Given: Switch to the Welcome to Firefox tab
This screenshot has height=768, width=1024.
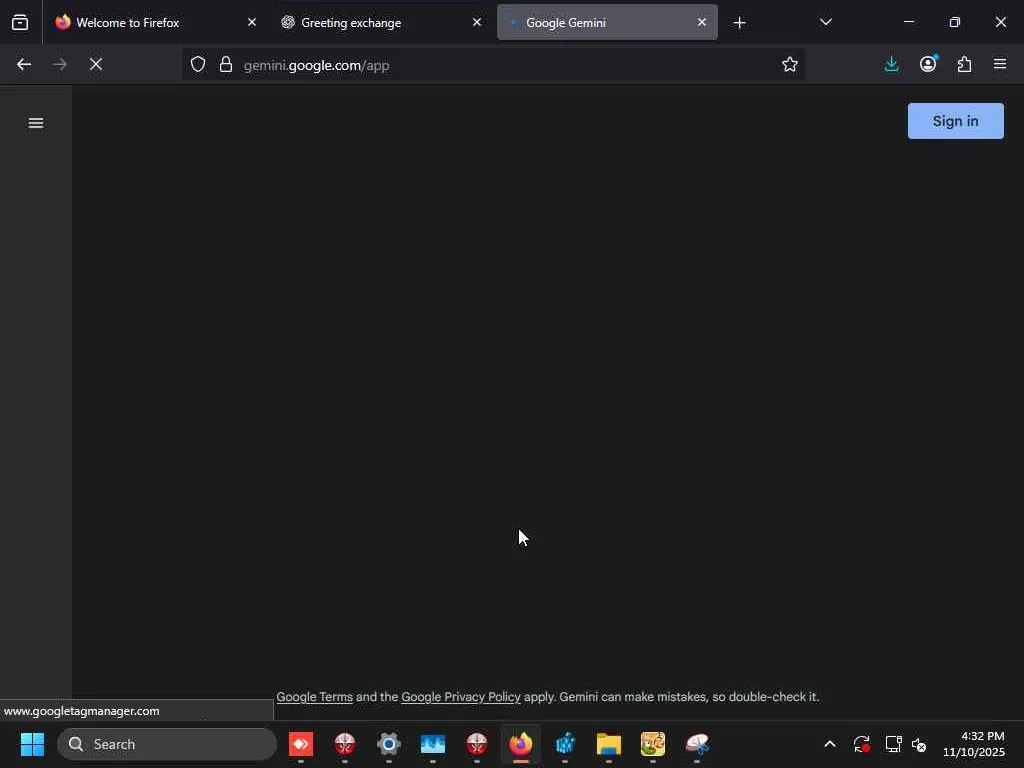Looking at the screenshot, I should (155, 22).
